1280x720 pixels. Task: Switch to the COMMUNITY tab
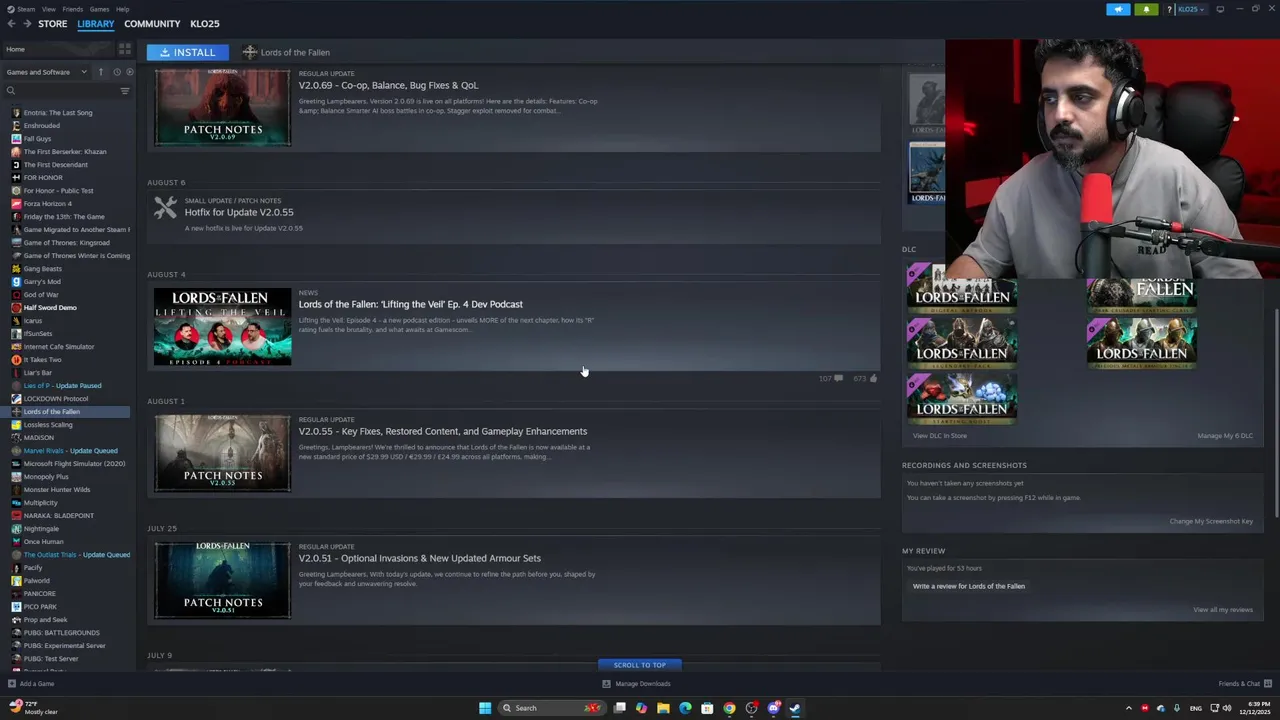[x=152, y=24]
